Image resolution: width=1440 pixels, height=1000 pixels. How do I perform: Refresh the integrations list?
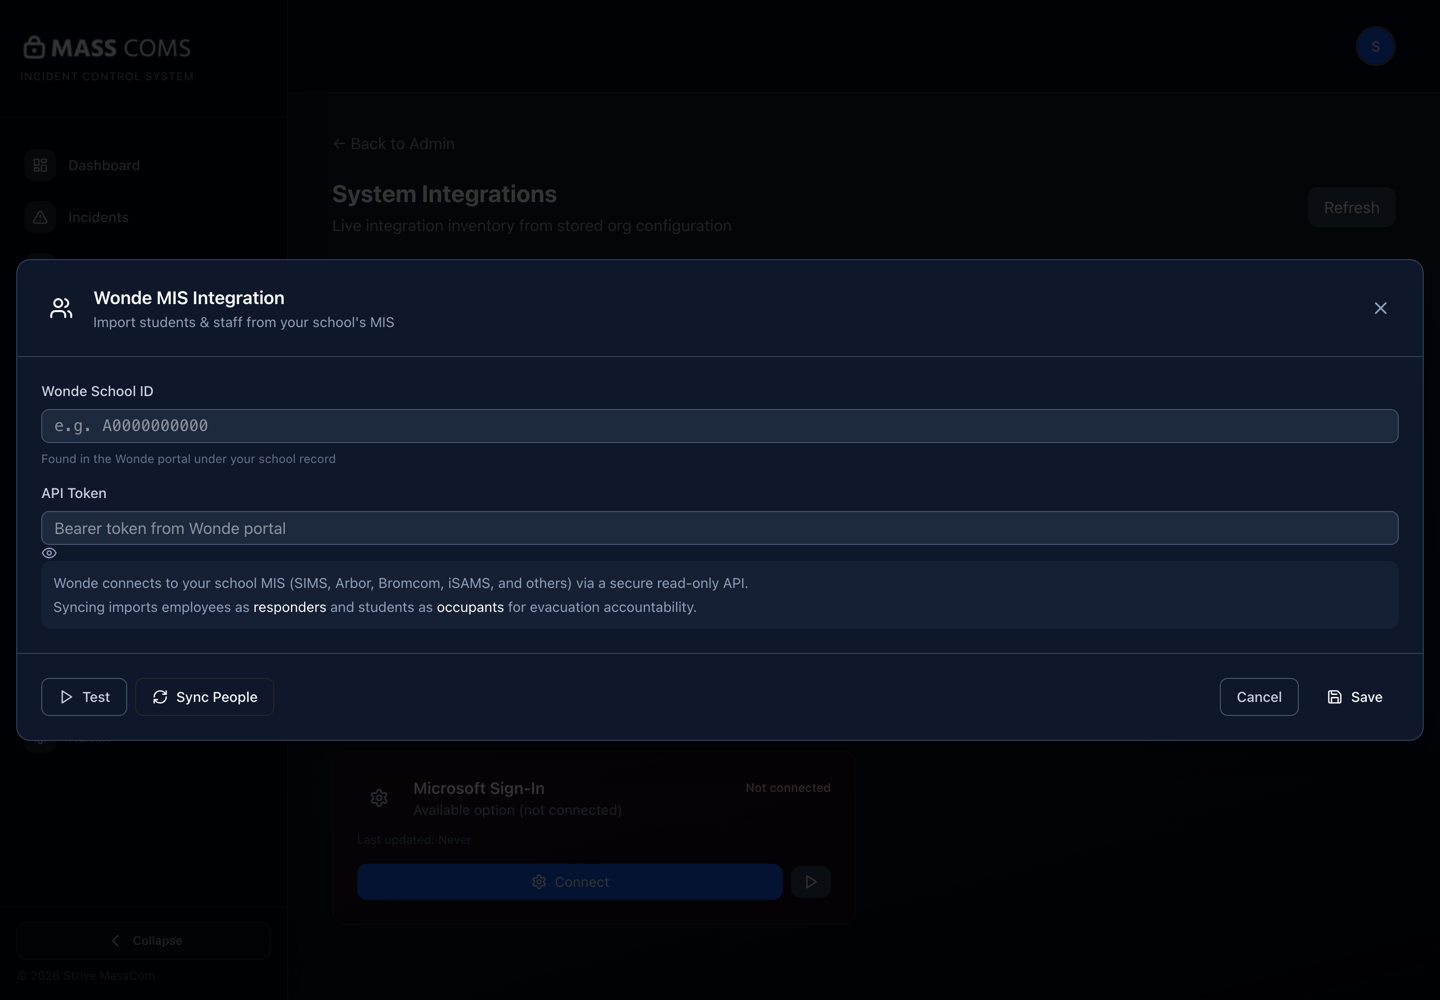point(1351,207)
